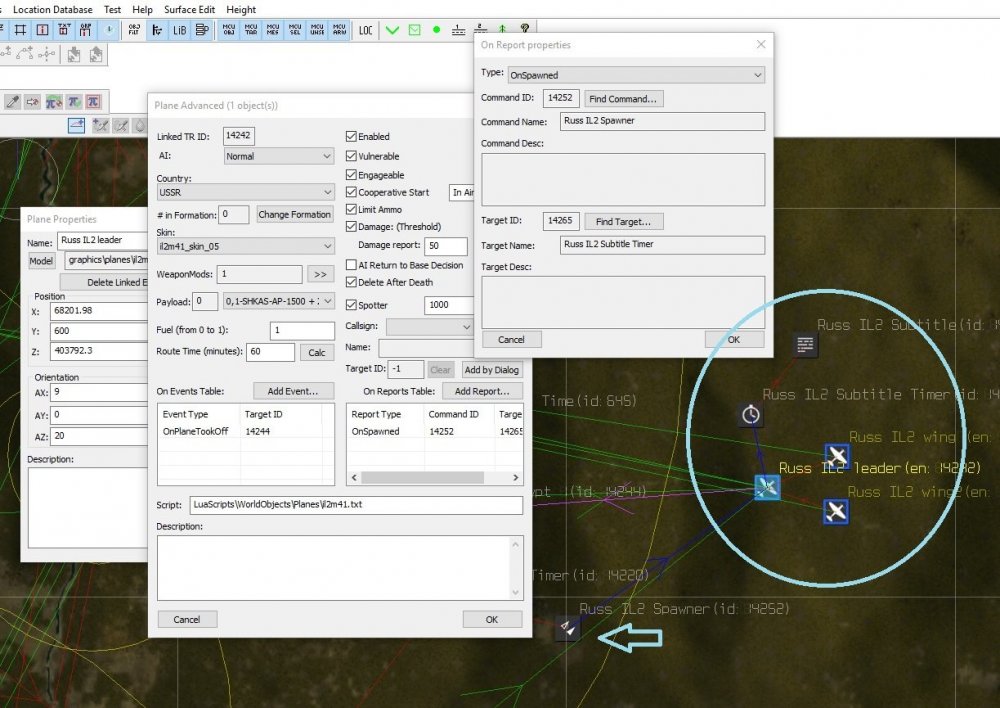The height and width of the screenshot is (708, 1000).
Task: Click the Add Event... button
Action: point(294,391)
